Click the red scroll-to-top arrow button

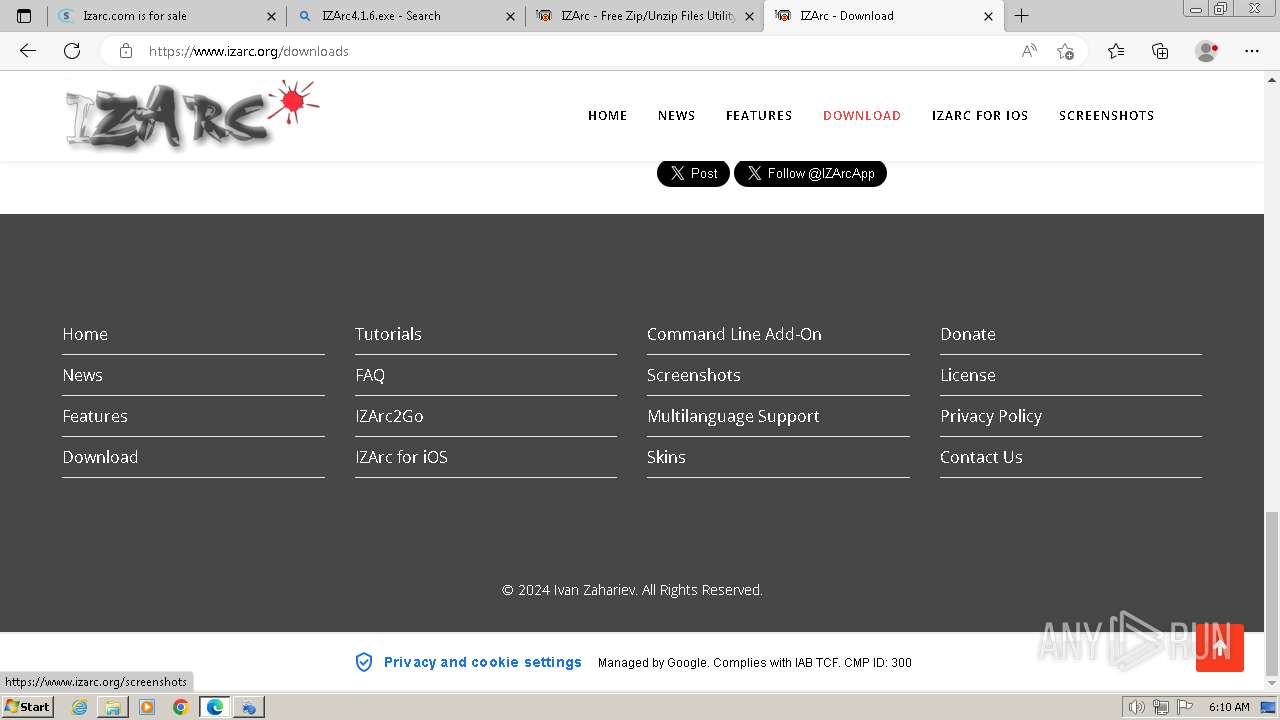[x=1220, y=647]
